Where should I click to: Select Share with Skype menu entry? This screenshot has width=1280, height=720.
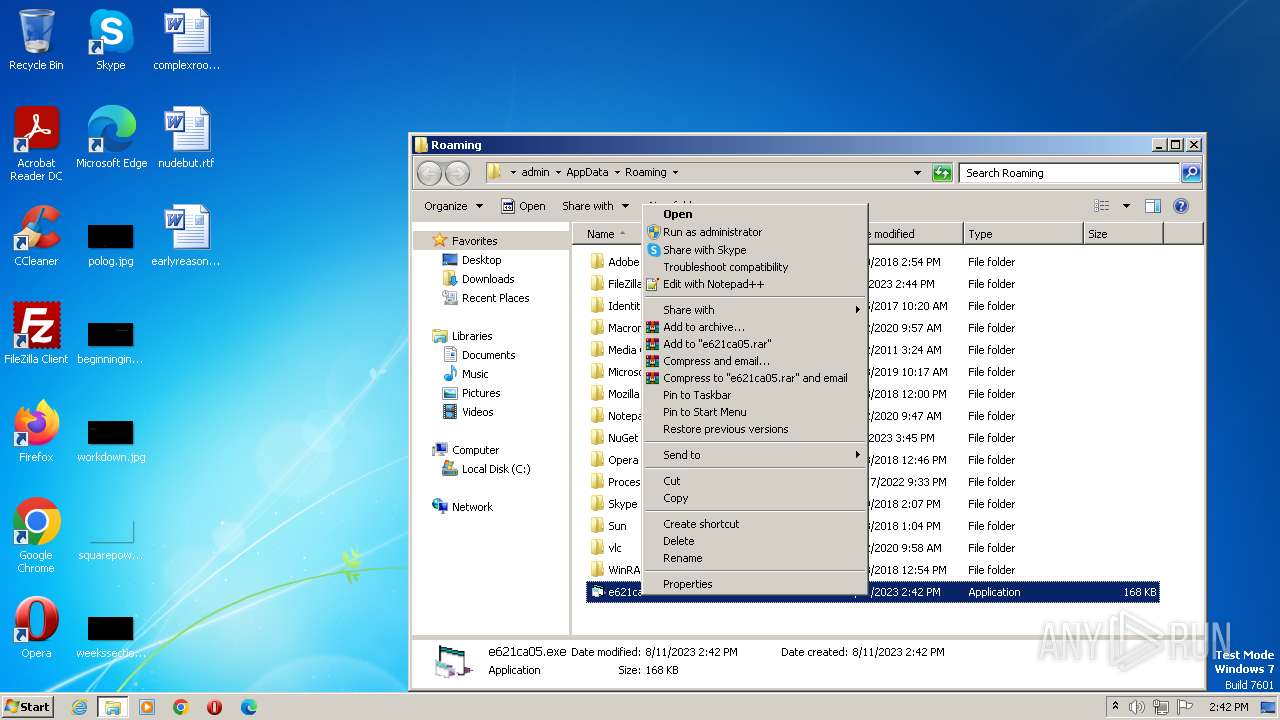pos(754,250)
